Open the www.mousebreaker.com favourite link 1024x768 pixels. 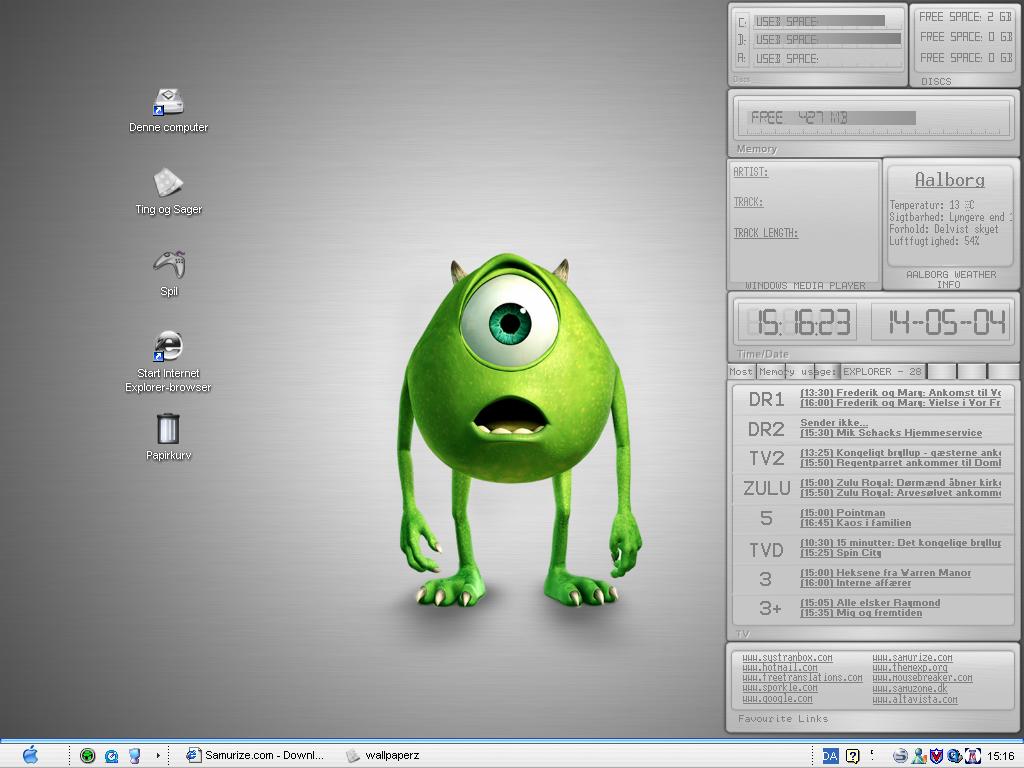coord(922,678)
